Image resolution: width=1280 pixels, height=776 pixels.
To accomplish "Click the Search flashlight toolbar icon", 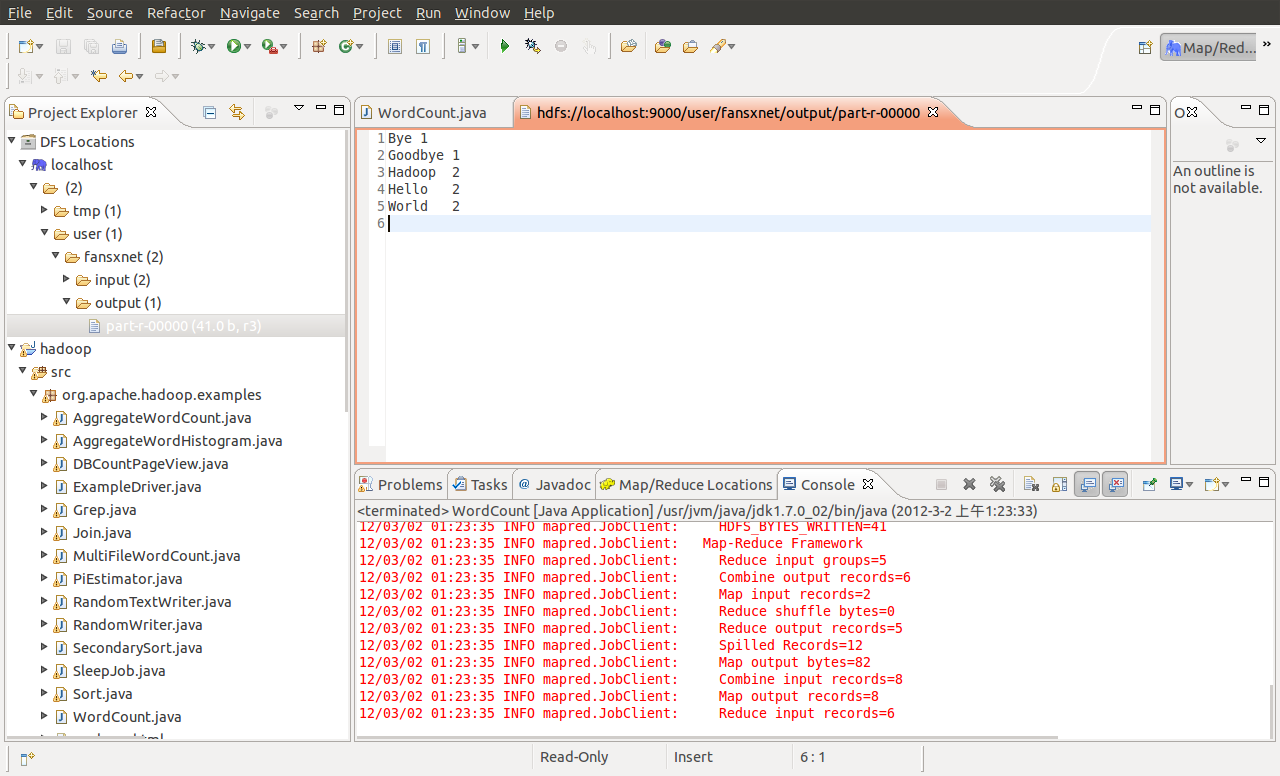I will [x=717, y=46].
